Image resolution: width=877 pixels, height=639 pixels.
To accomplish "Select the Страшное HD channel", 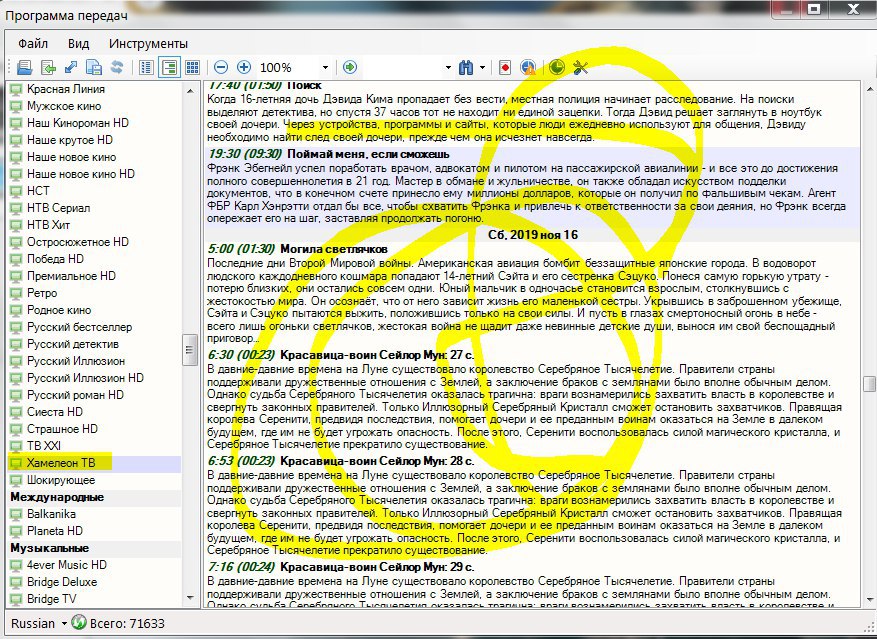I will click(62, 429).
